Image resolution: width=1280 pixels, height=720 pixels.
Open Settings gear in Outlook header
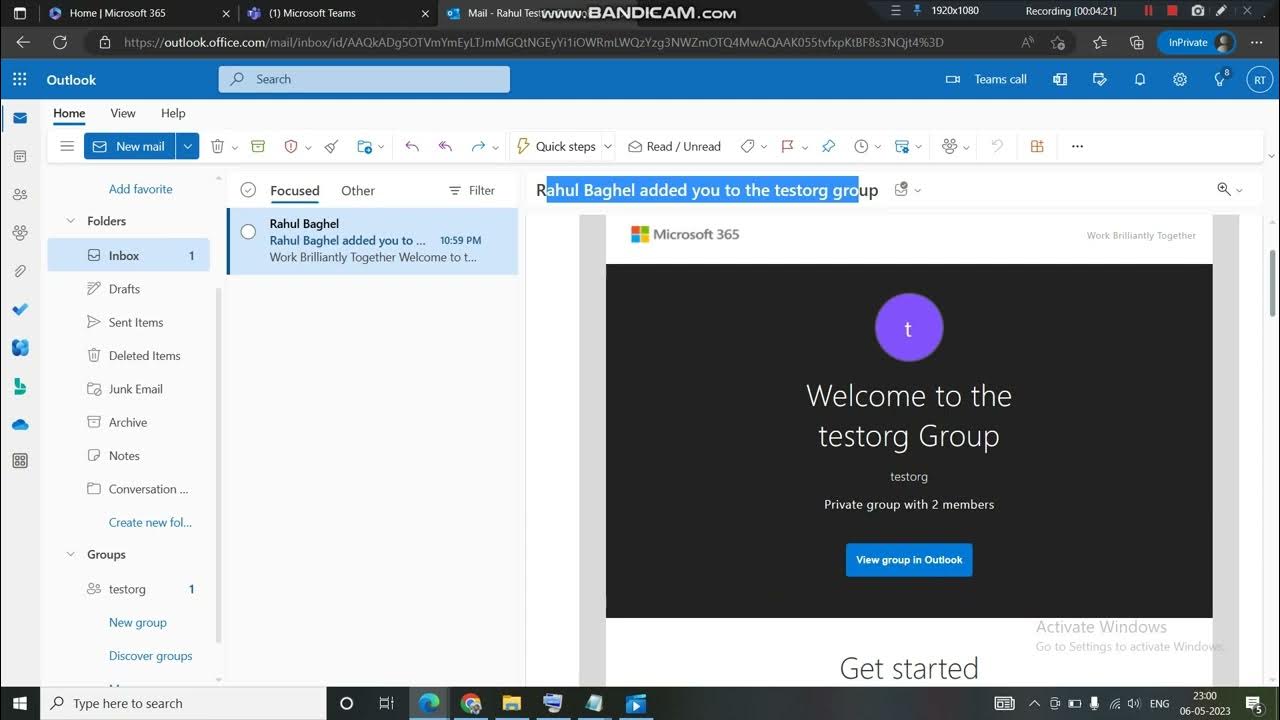pyautogui.click(x=1180, y=79)
